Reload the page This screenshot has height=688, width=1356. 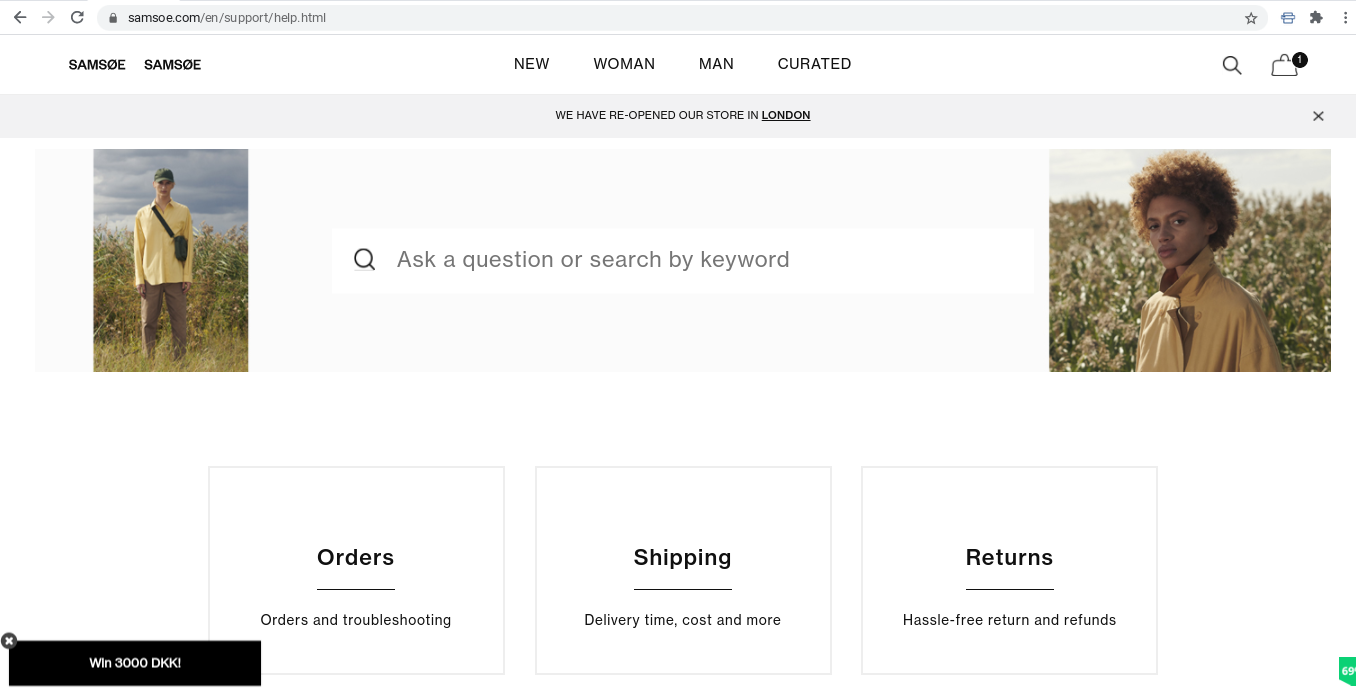coord(77,17)
